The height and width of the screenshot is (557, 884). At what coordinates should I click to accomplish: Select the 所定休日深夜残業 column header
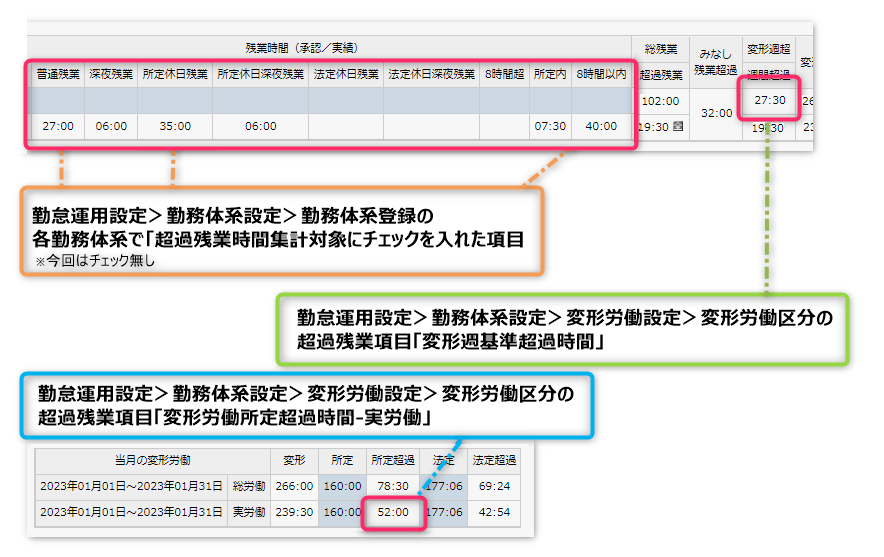pyautogui.click(x=260, y=74)
